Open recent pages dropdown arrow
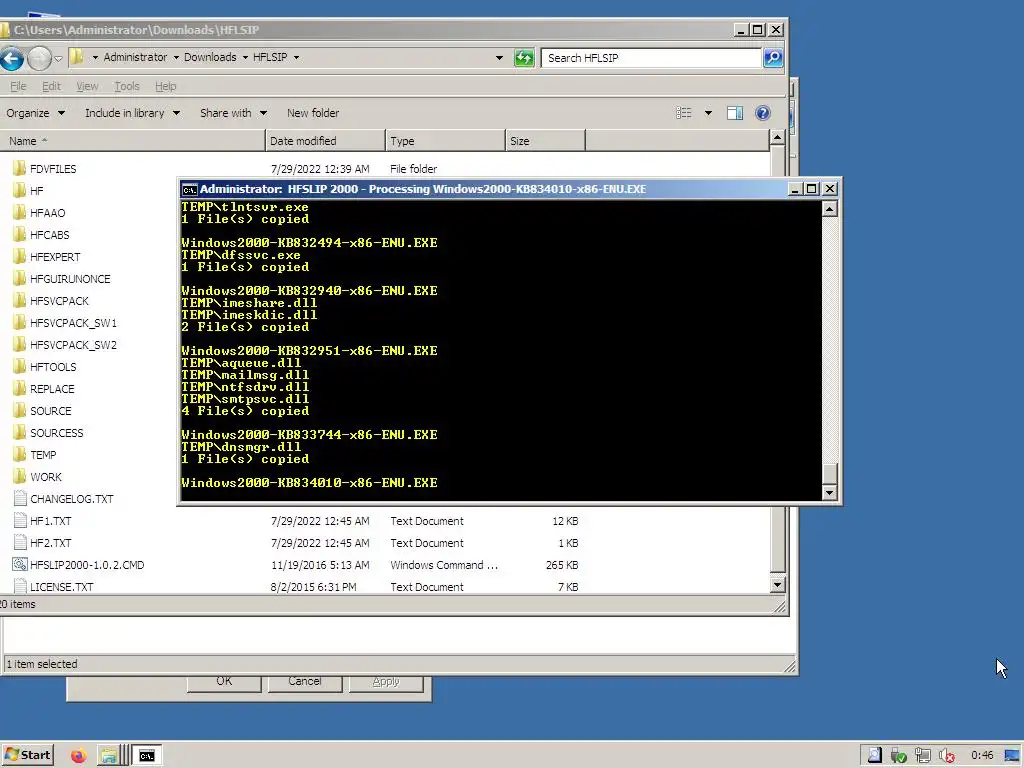This screenshot has width=1024, height=768. pyautogui.click(x=58, y=58)
